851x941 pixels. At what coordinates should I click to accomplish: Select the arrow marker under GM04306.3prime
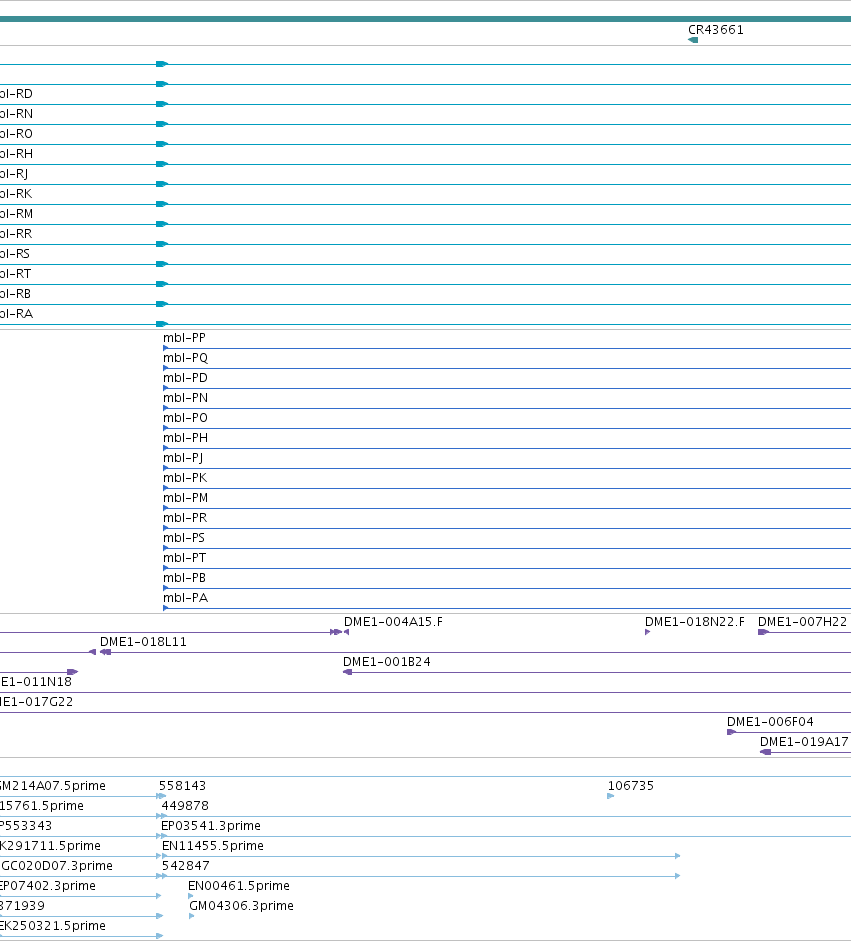[x=191, y=916]
